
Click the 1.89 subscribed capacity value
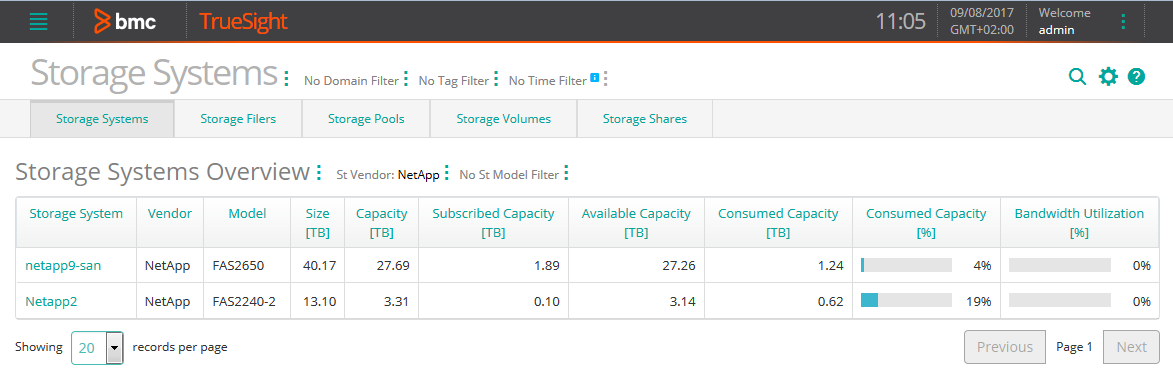(548, 265)
